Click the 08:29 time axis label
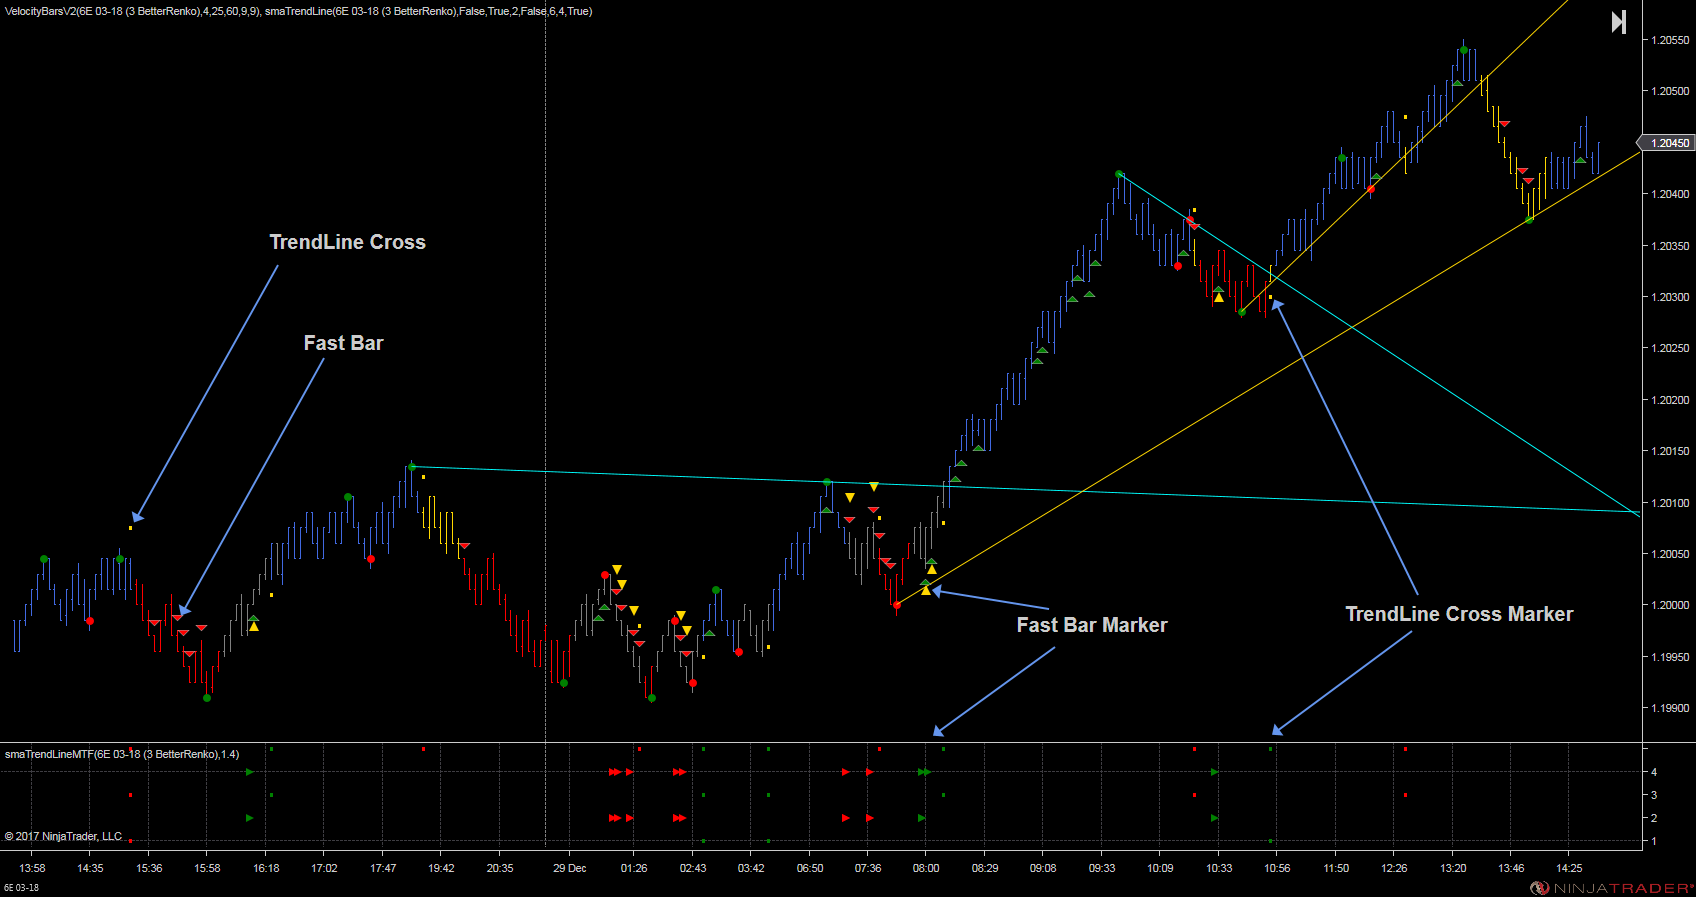 point(985,868)
